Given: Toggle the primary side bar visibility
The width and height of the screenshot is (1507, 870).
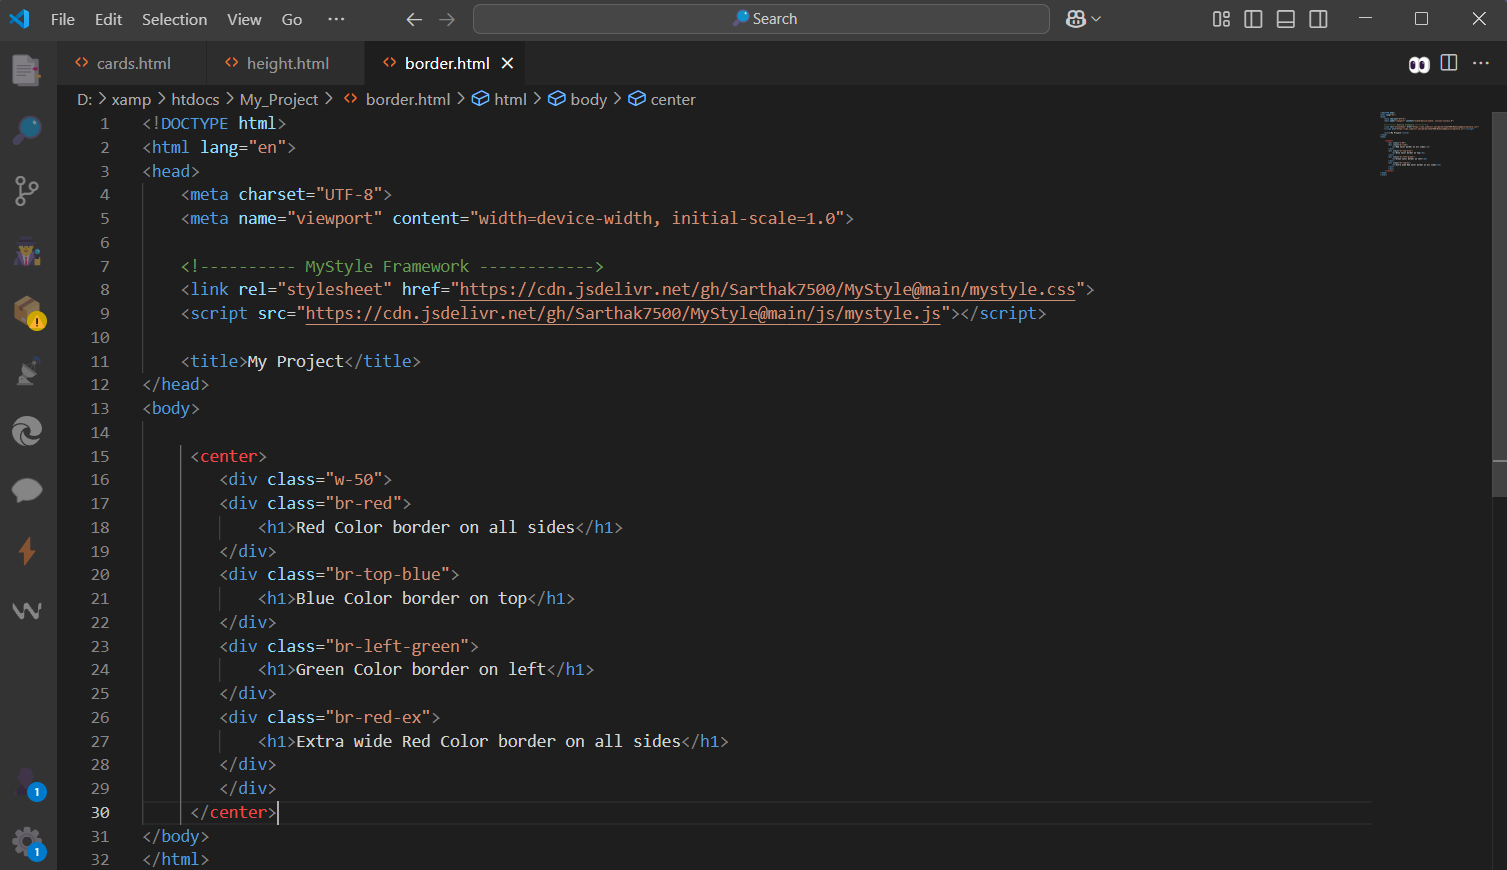Looking at the screenshot, I should point(1253,19).
